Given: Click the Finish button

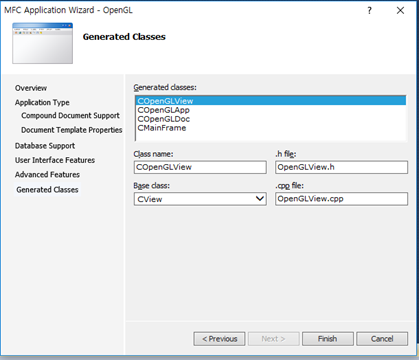Looking at the screenshot, I should [x=328, y=339].
